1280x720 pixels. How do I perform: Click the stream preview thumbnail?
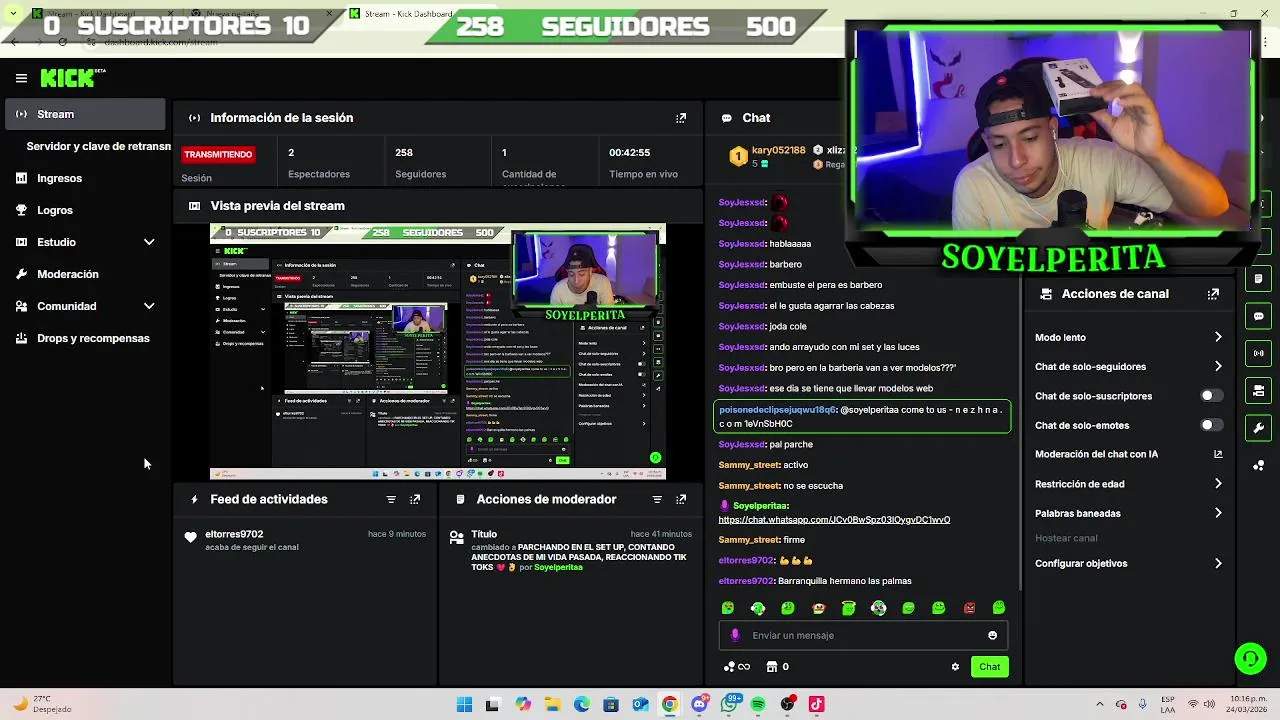tap(437, 352)
